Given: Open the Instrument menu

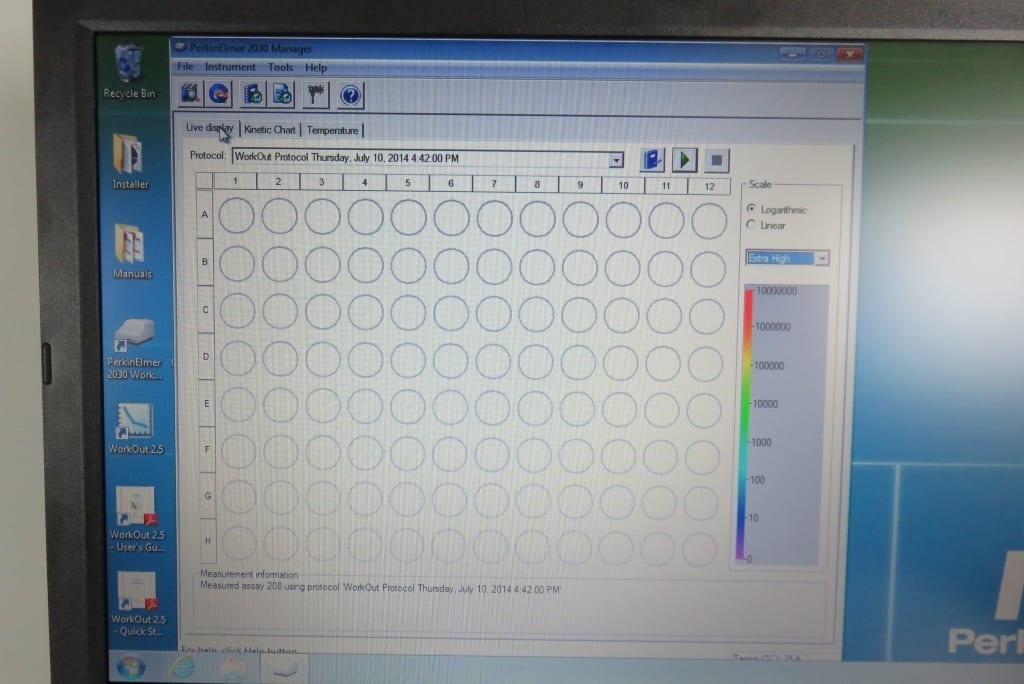Looking at the screenshot, I should 230,67.
